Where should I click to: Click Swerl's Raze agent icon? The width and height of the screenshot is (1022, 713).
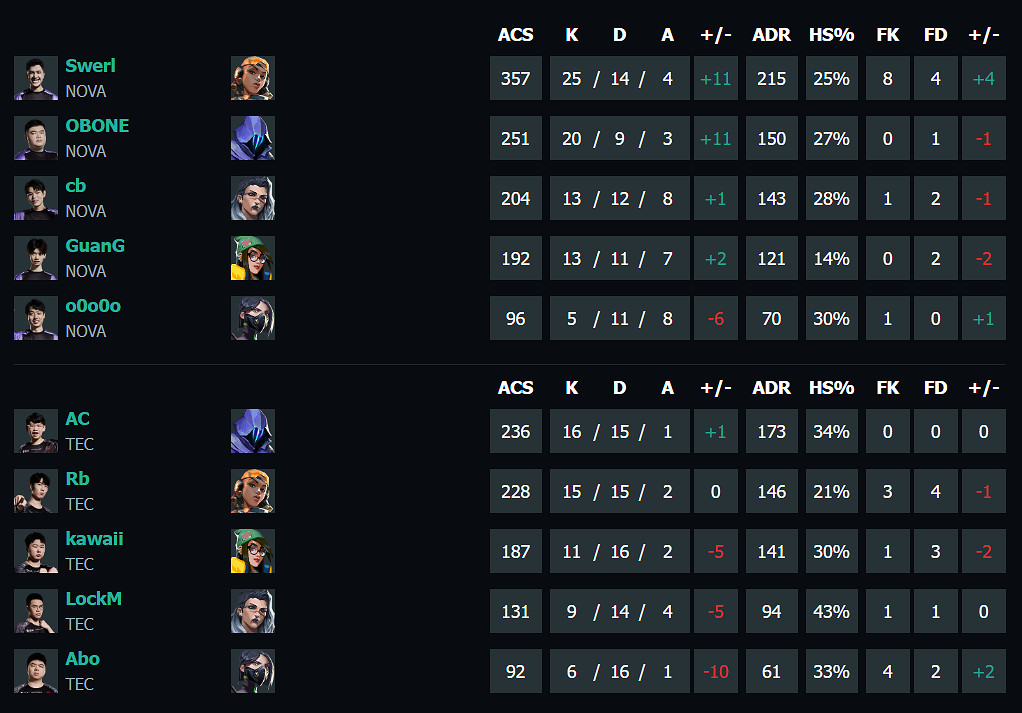point(253,78)
